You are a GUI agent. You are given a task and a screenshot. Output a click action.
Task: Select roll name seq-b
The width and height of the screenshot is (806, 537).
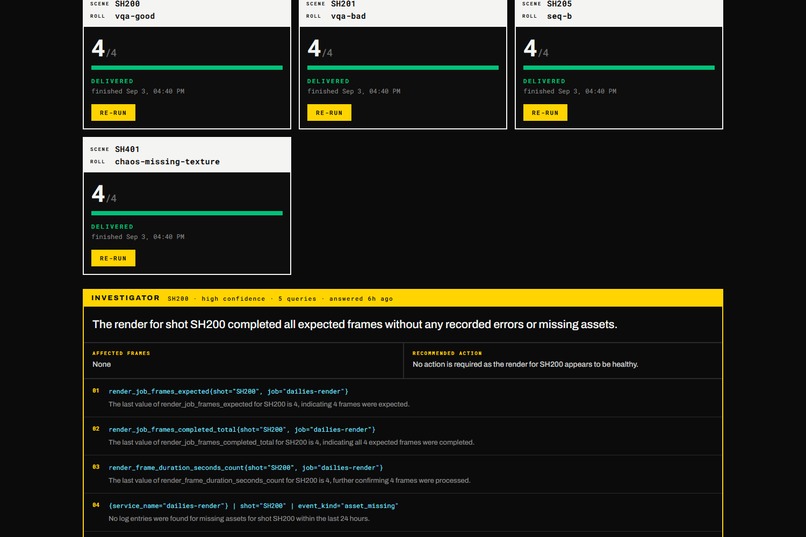pos(559,16)
